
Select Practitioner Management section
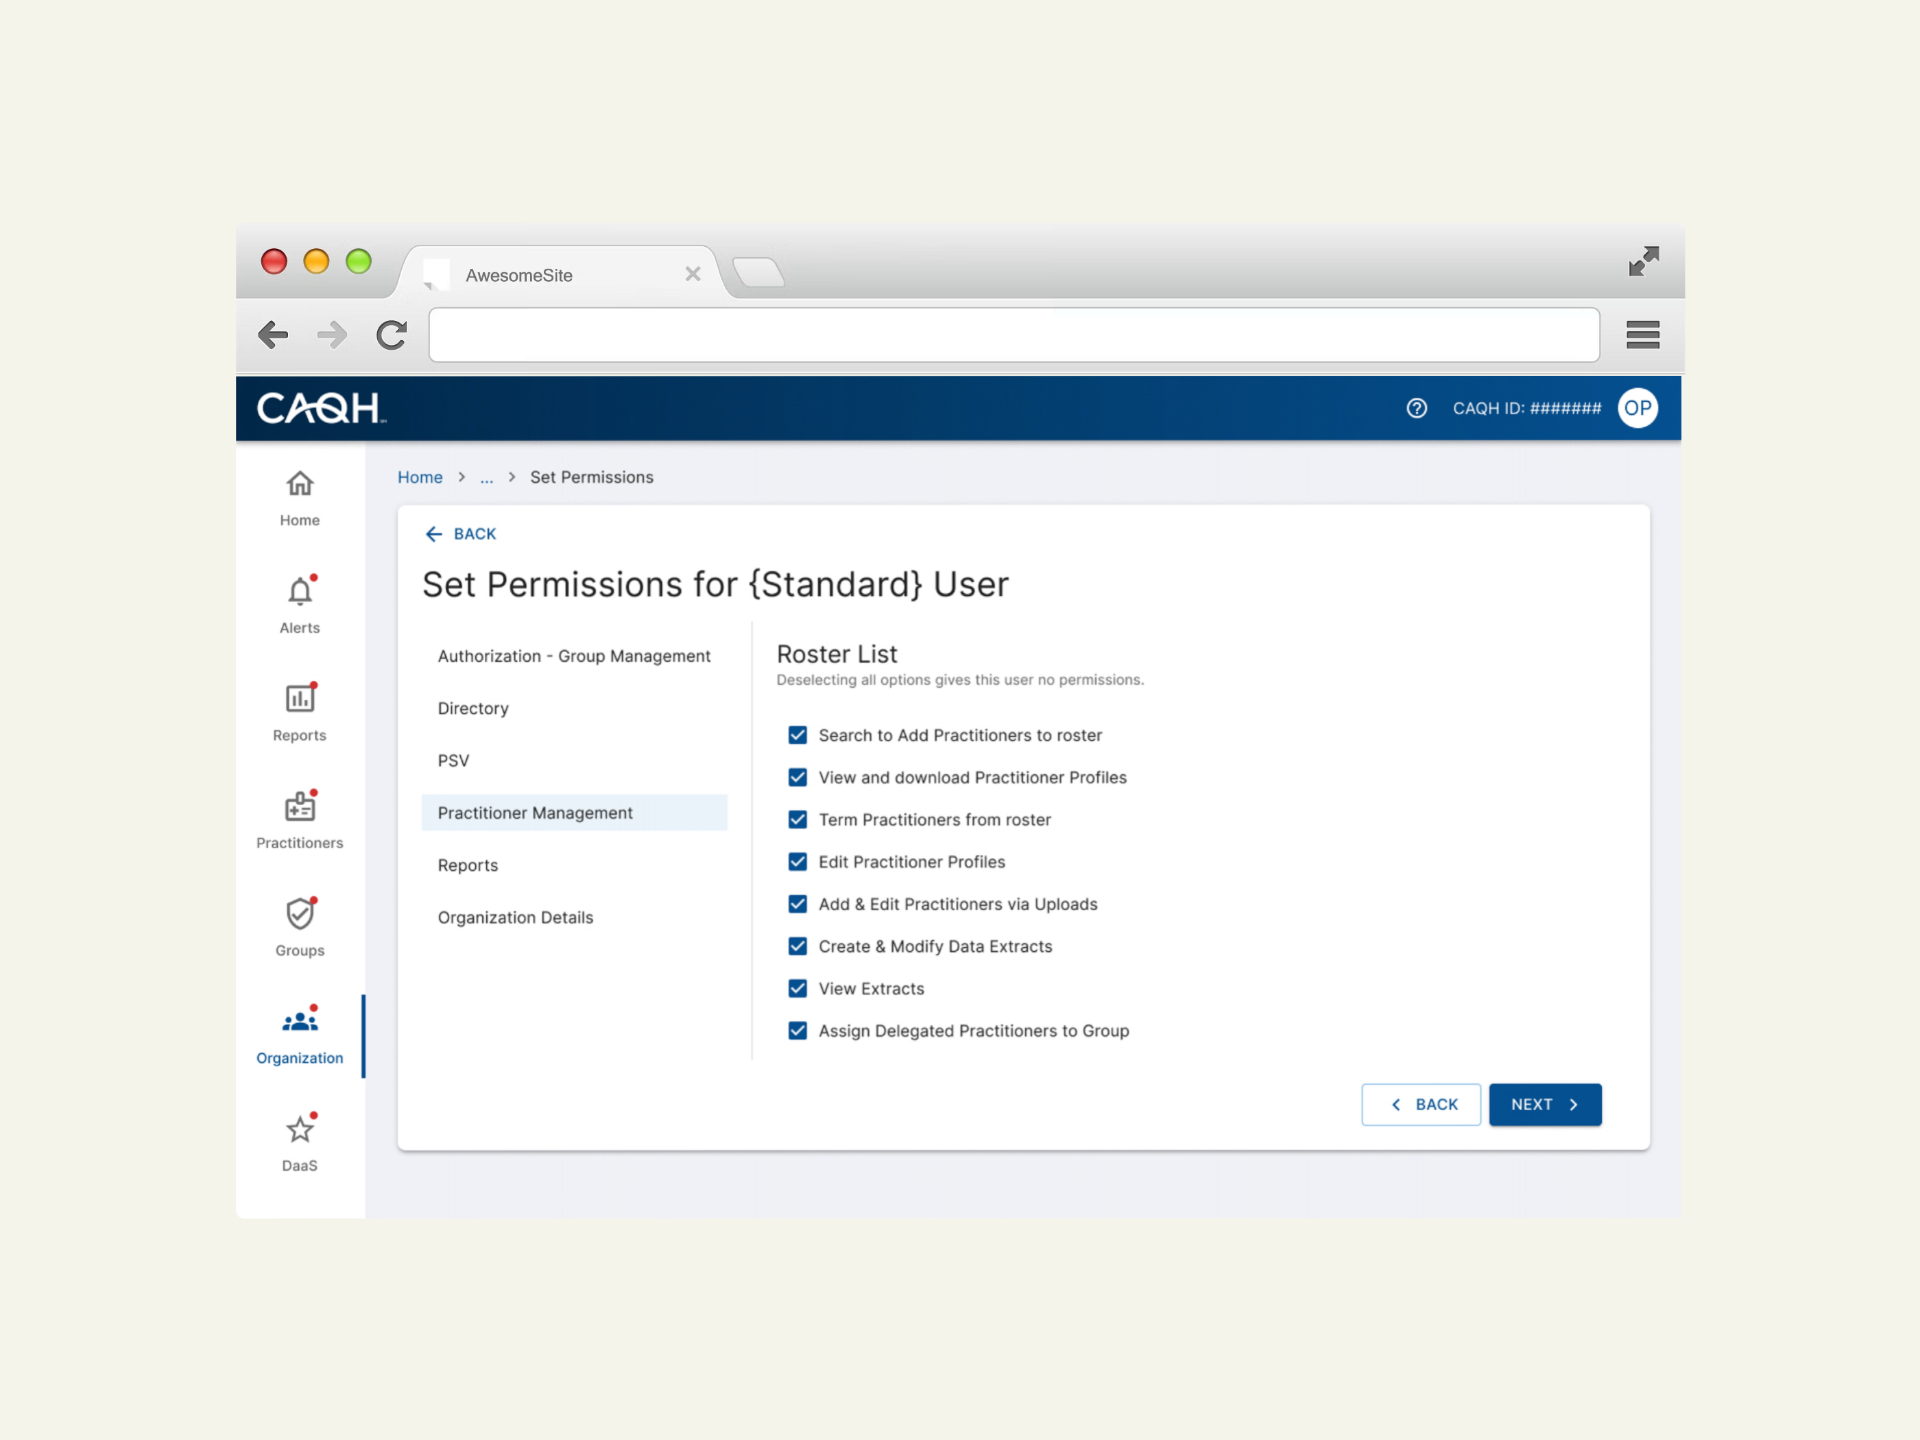pyautogui.click(x=574, y=812)
